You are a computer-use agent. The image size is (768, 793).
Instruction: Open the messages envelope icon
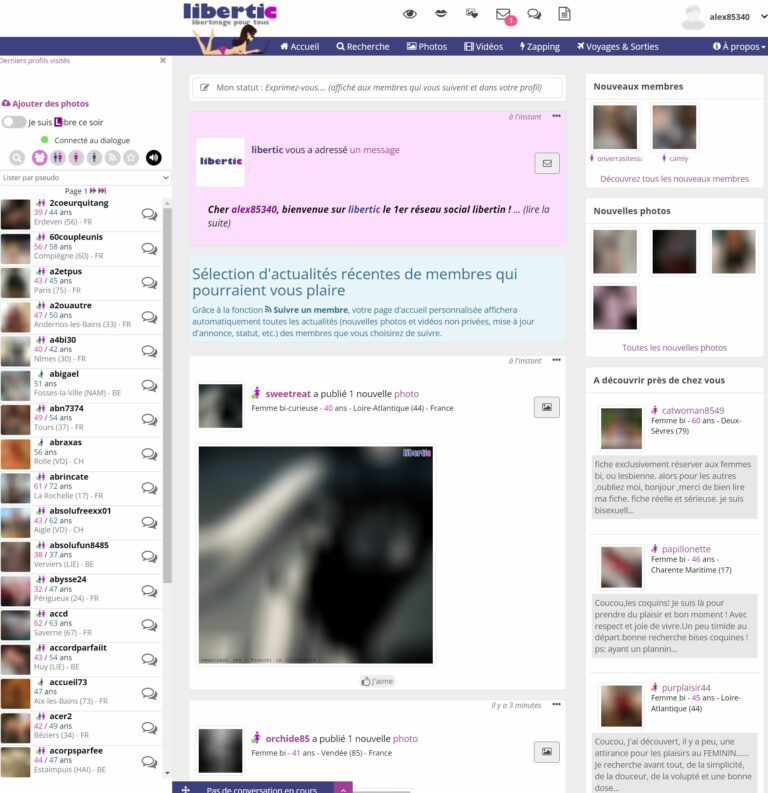(x=503, y=14)
